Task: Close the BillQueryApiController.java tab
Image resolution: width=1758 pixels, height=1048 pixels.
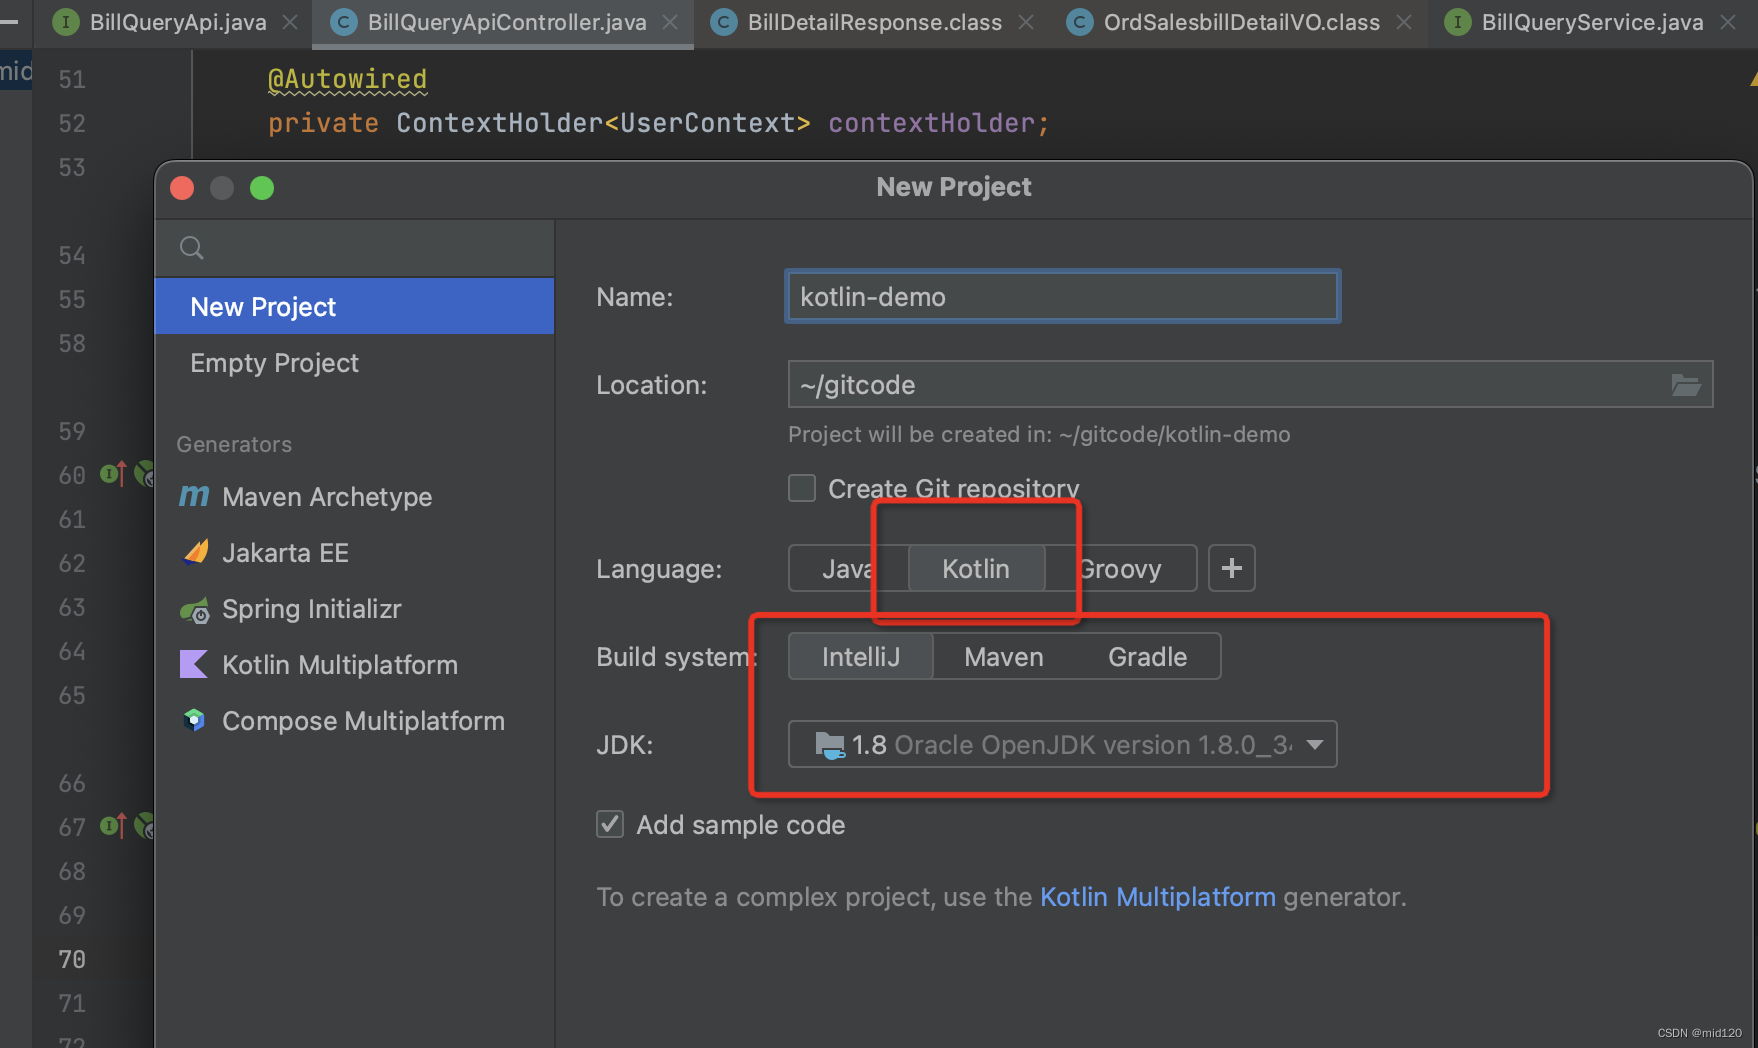Action: (670, 22)
